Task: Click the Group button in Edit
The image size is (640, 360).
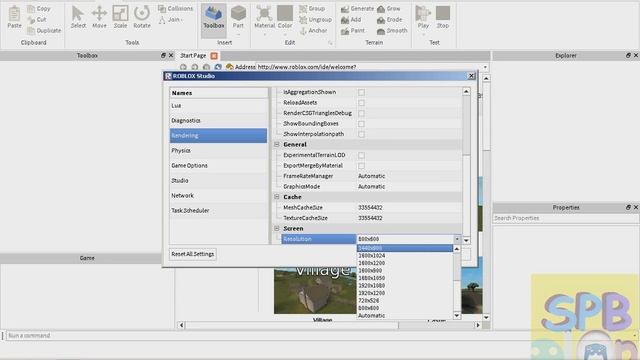Action: (312, 9)
